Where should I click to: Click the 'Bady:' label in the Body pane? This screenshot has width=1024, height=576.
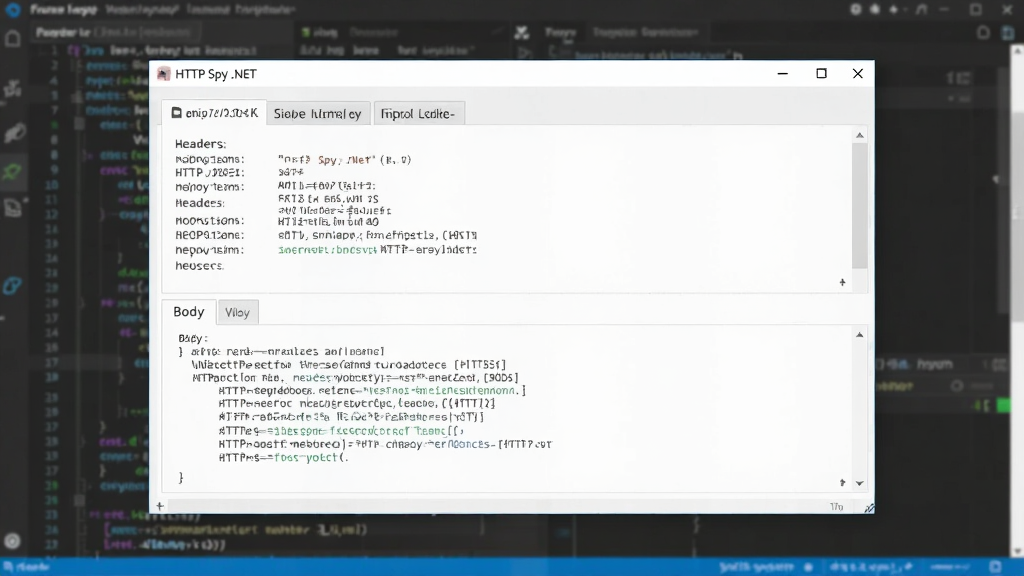tap(193, 338)
